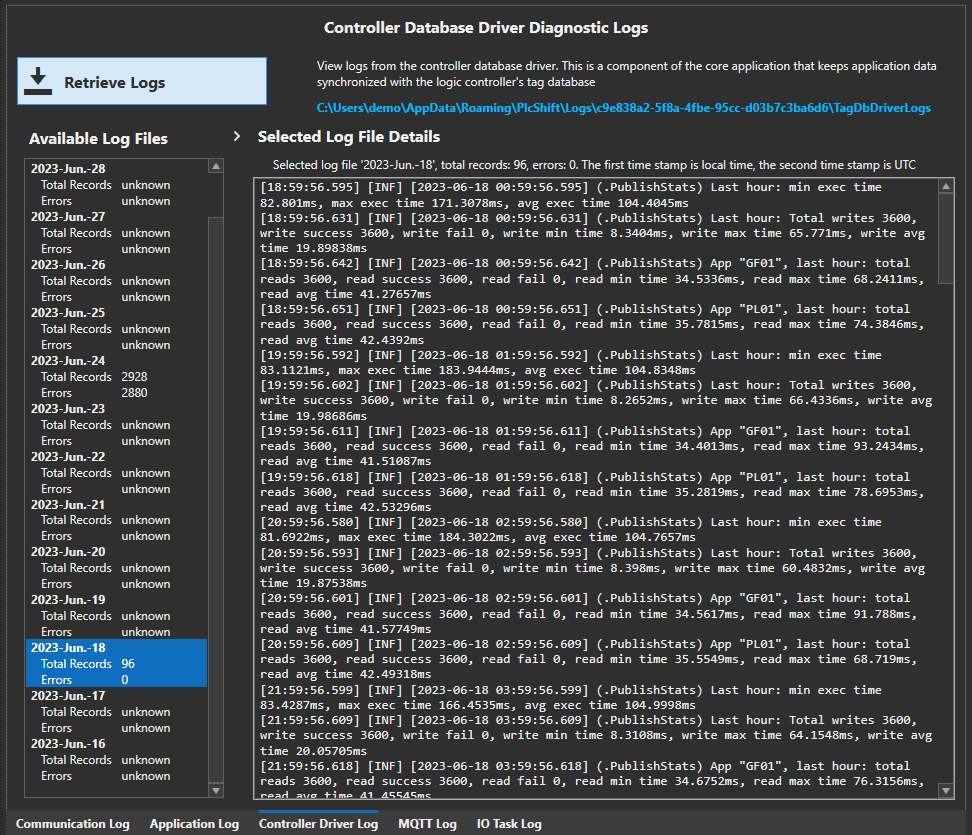Select the 2023-Jun.-26 log file
The image size is (972, 835).
point(117,280)
